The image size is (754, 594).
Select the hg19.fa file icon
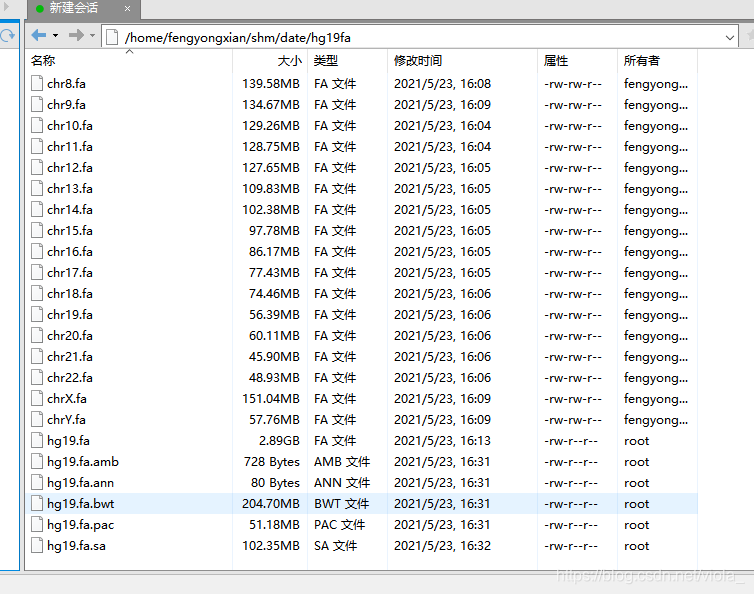(x=37, y=441)
